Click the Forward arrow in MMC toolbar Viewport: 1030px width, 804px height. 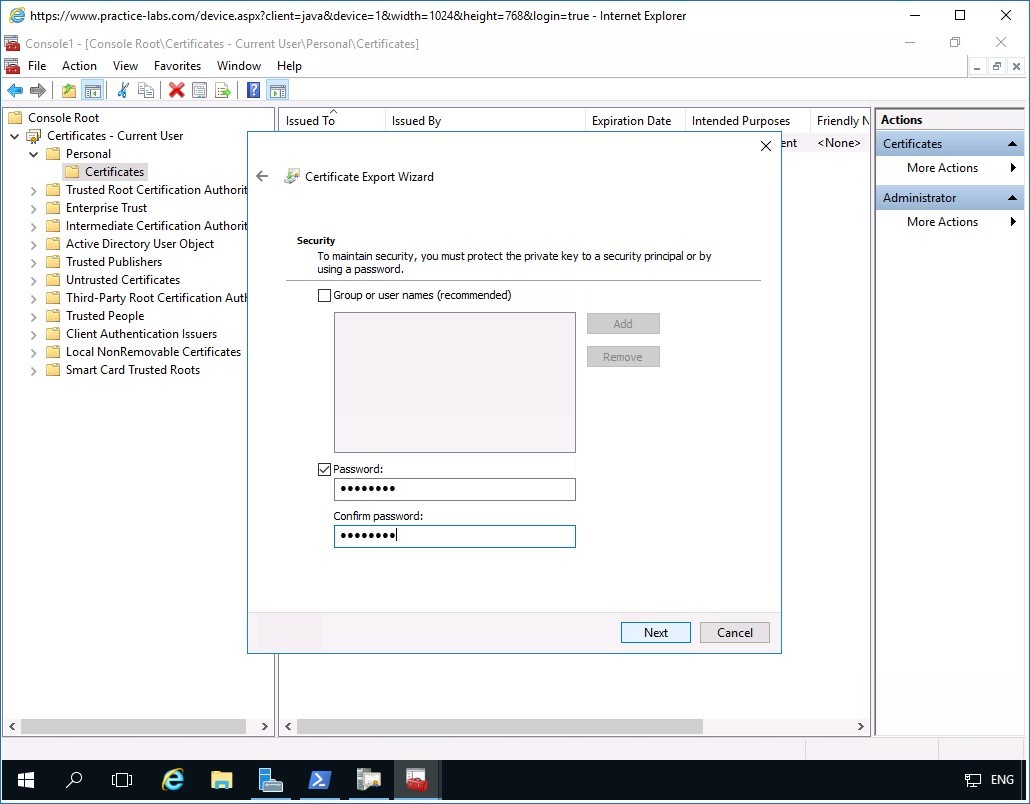click(x=38, y=91)
